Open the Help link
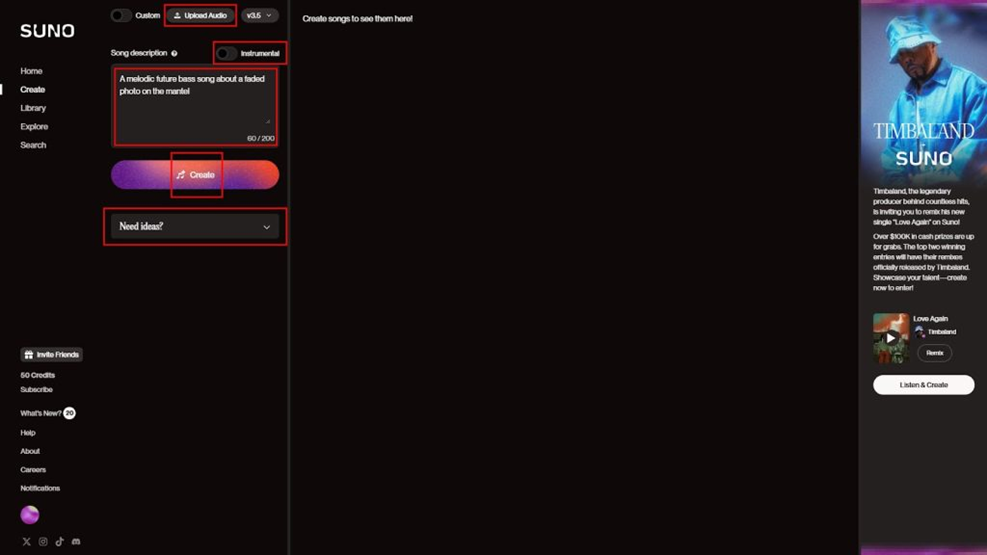987x555 pixels. tap(28, 433)
